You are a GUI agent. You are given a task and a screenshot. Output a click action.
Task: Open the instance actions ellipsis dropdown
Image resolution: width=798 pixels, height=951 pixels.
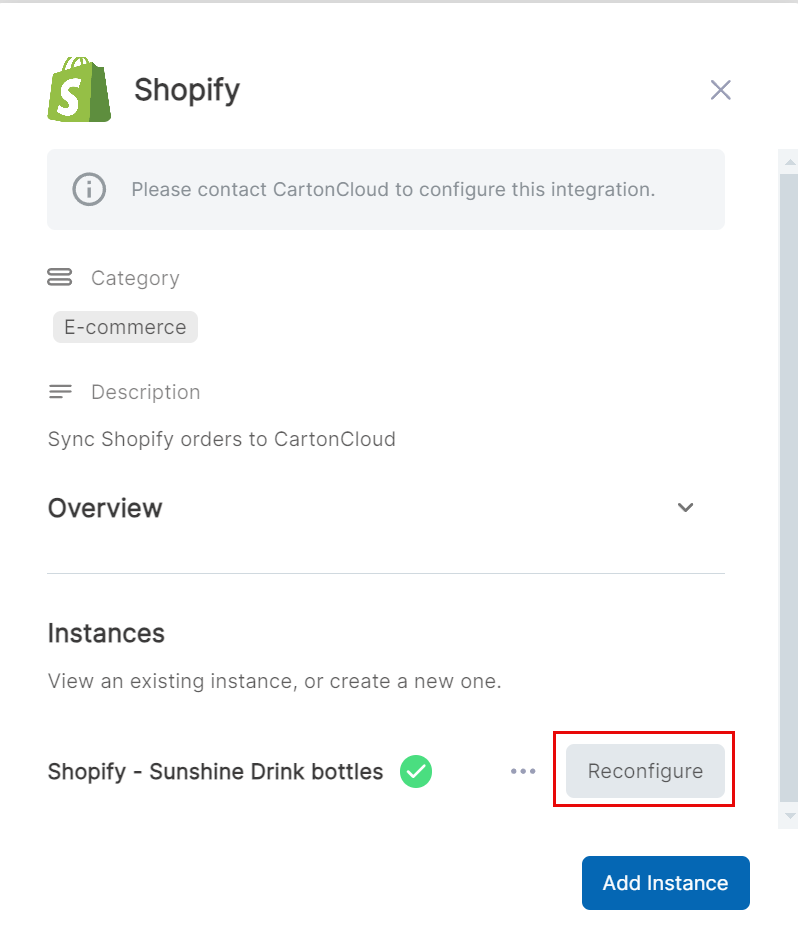click(x=522, y=771)
